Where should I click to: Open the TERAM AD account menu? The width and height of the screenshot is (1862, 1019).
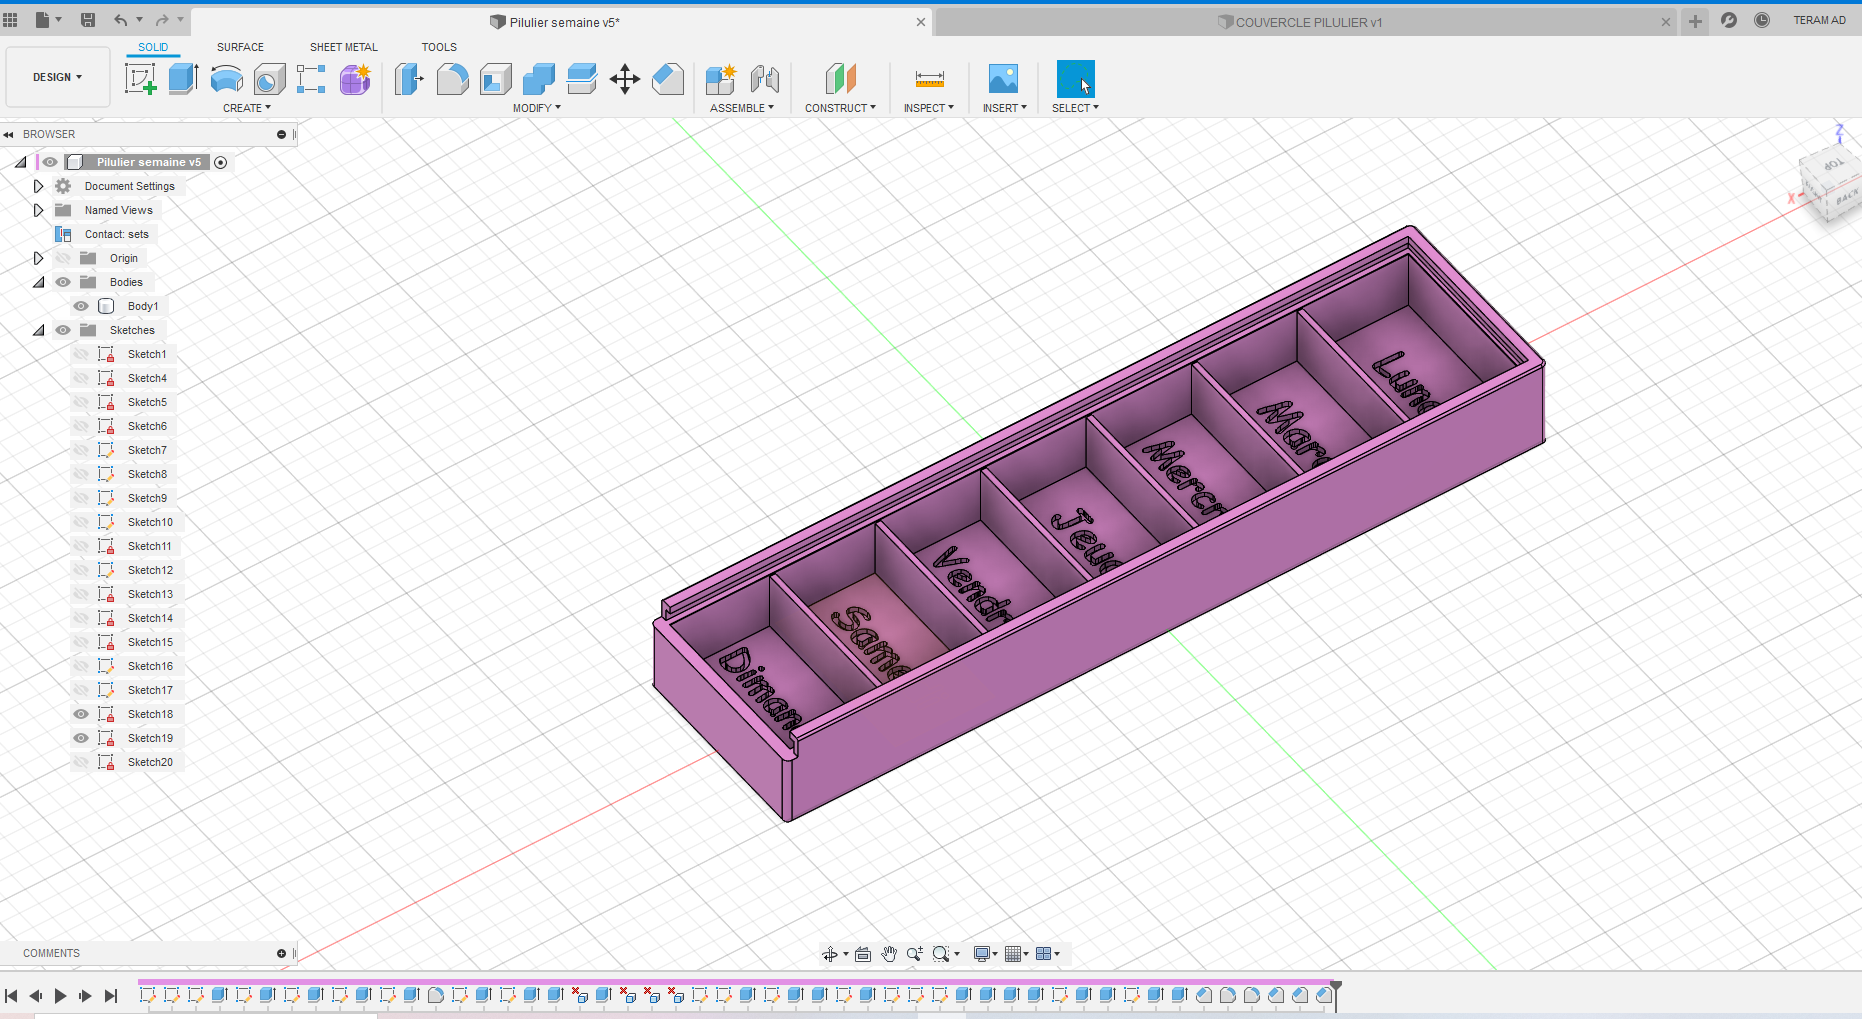(x=1819, y=20)
